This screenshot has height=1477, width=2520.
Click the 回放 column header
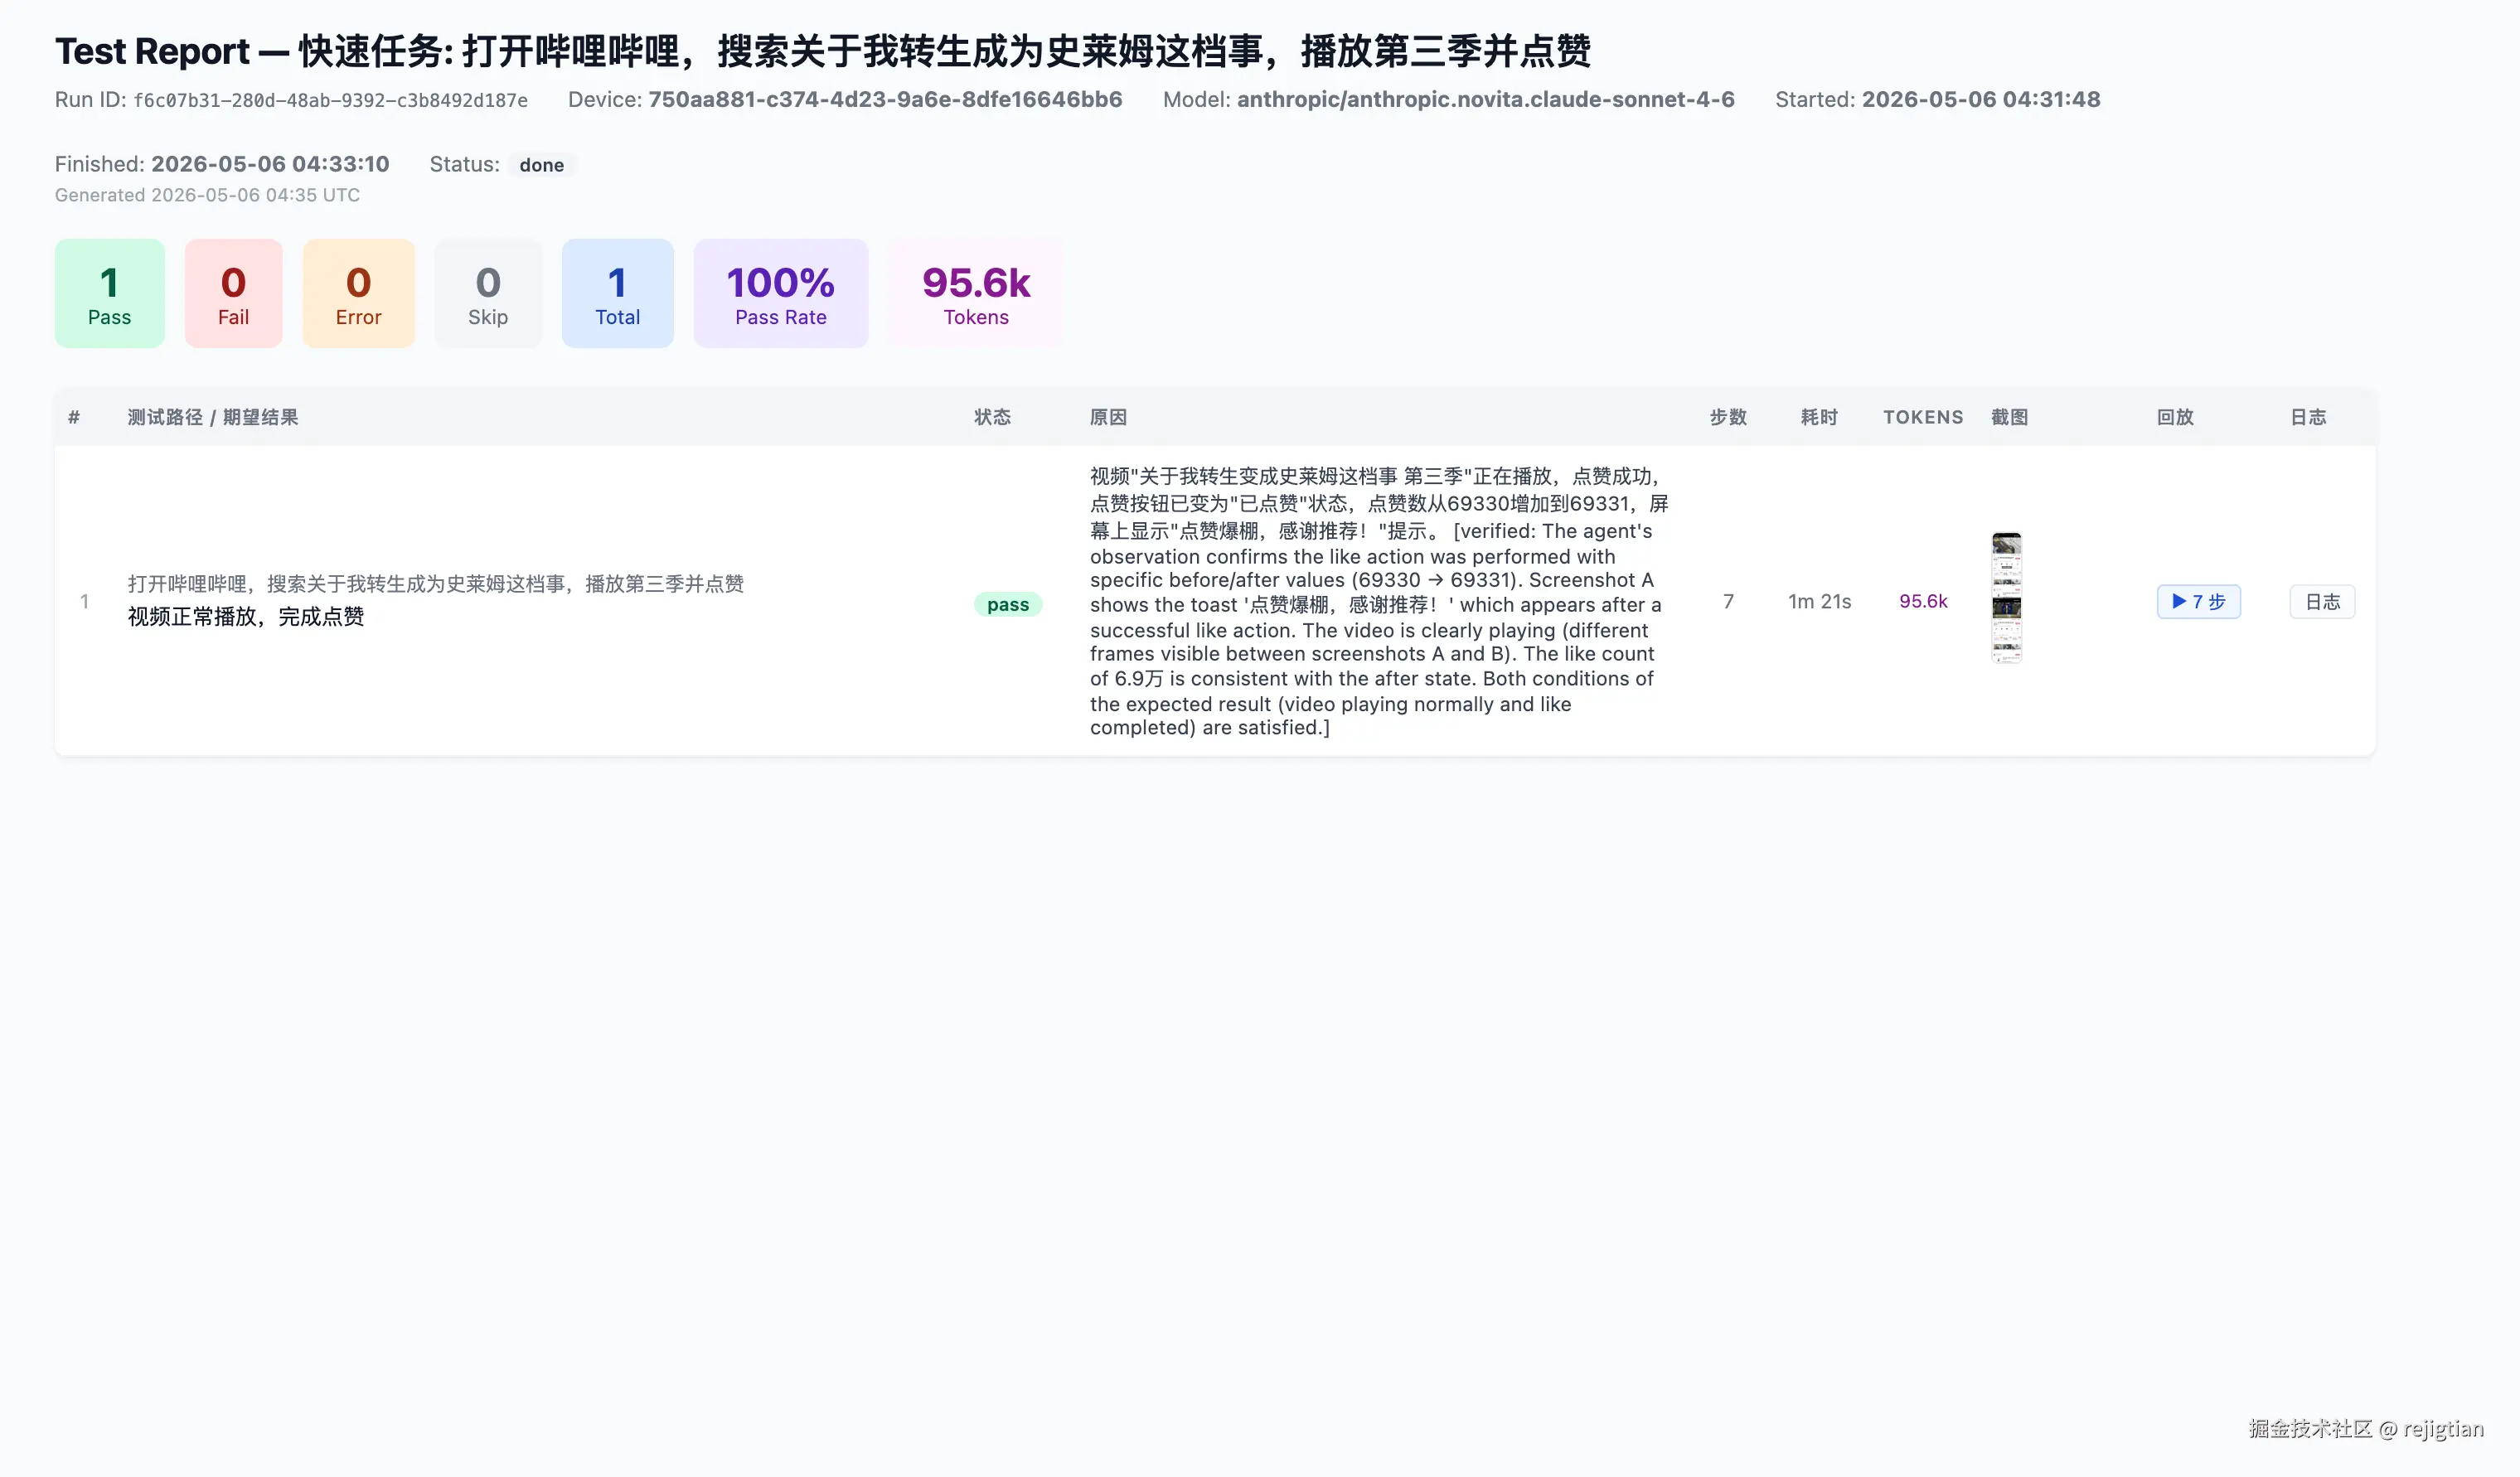point(2174,417)
